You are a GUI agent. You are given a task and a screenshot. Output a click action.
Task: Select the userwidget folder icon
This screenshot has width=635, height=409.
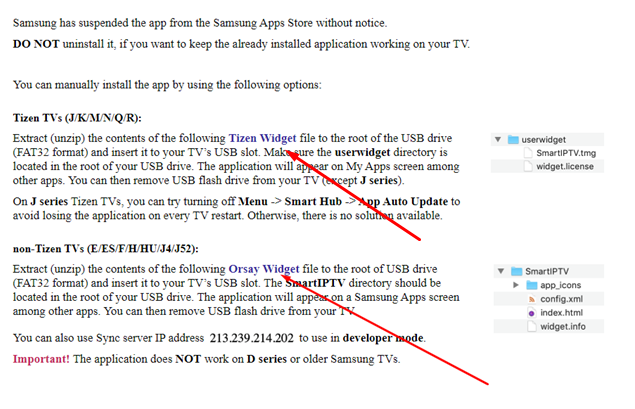[x=513, y=140]
